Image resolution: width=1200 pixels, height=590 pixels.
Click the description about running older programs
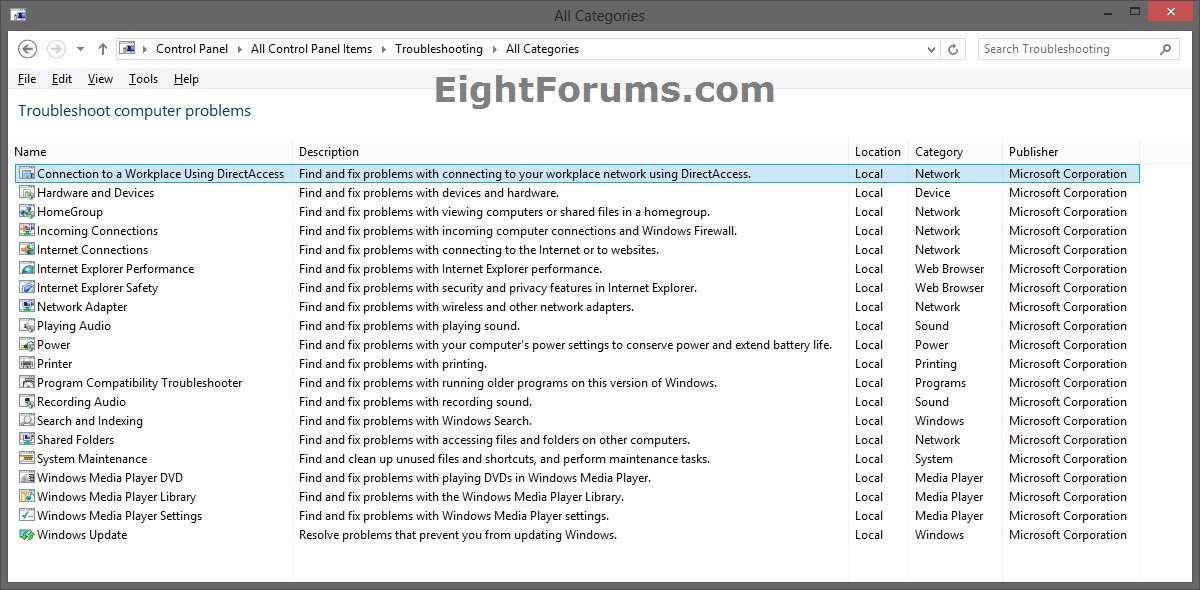(x=508, y=383)
